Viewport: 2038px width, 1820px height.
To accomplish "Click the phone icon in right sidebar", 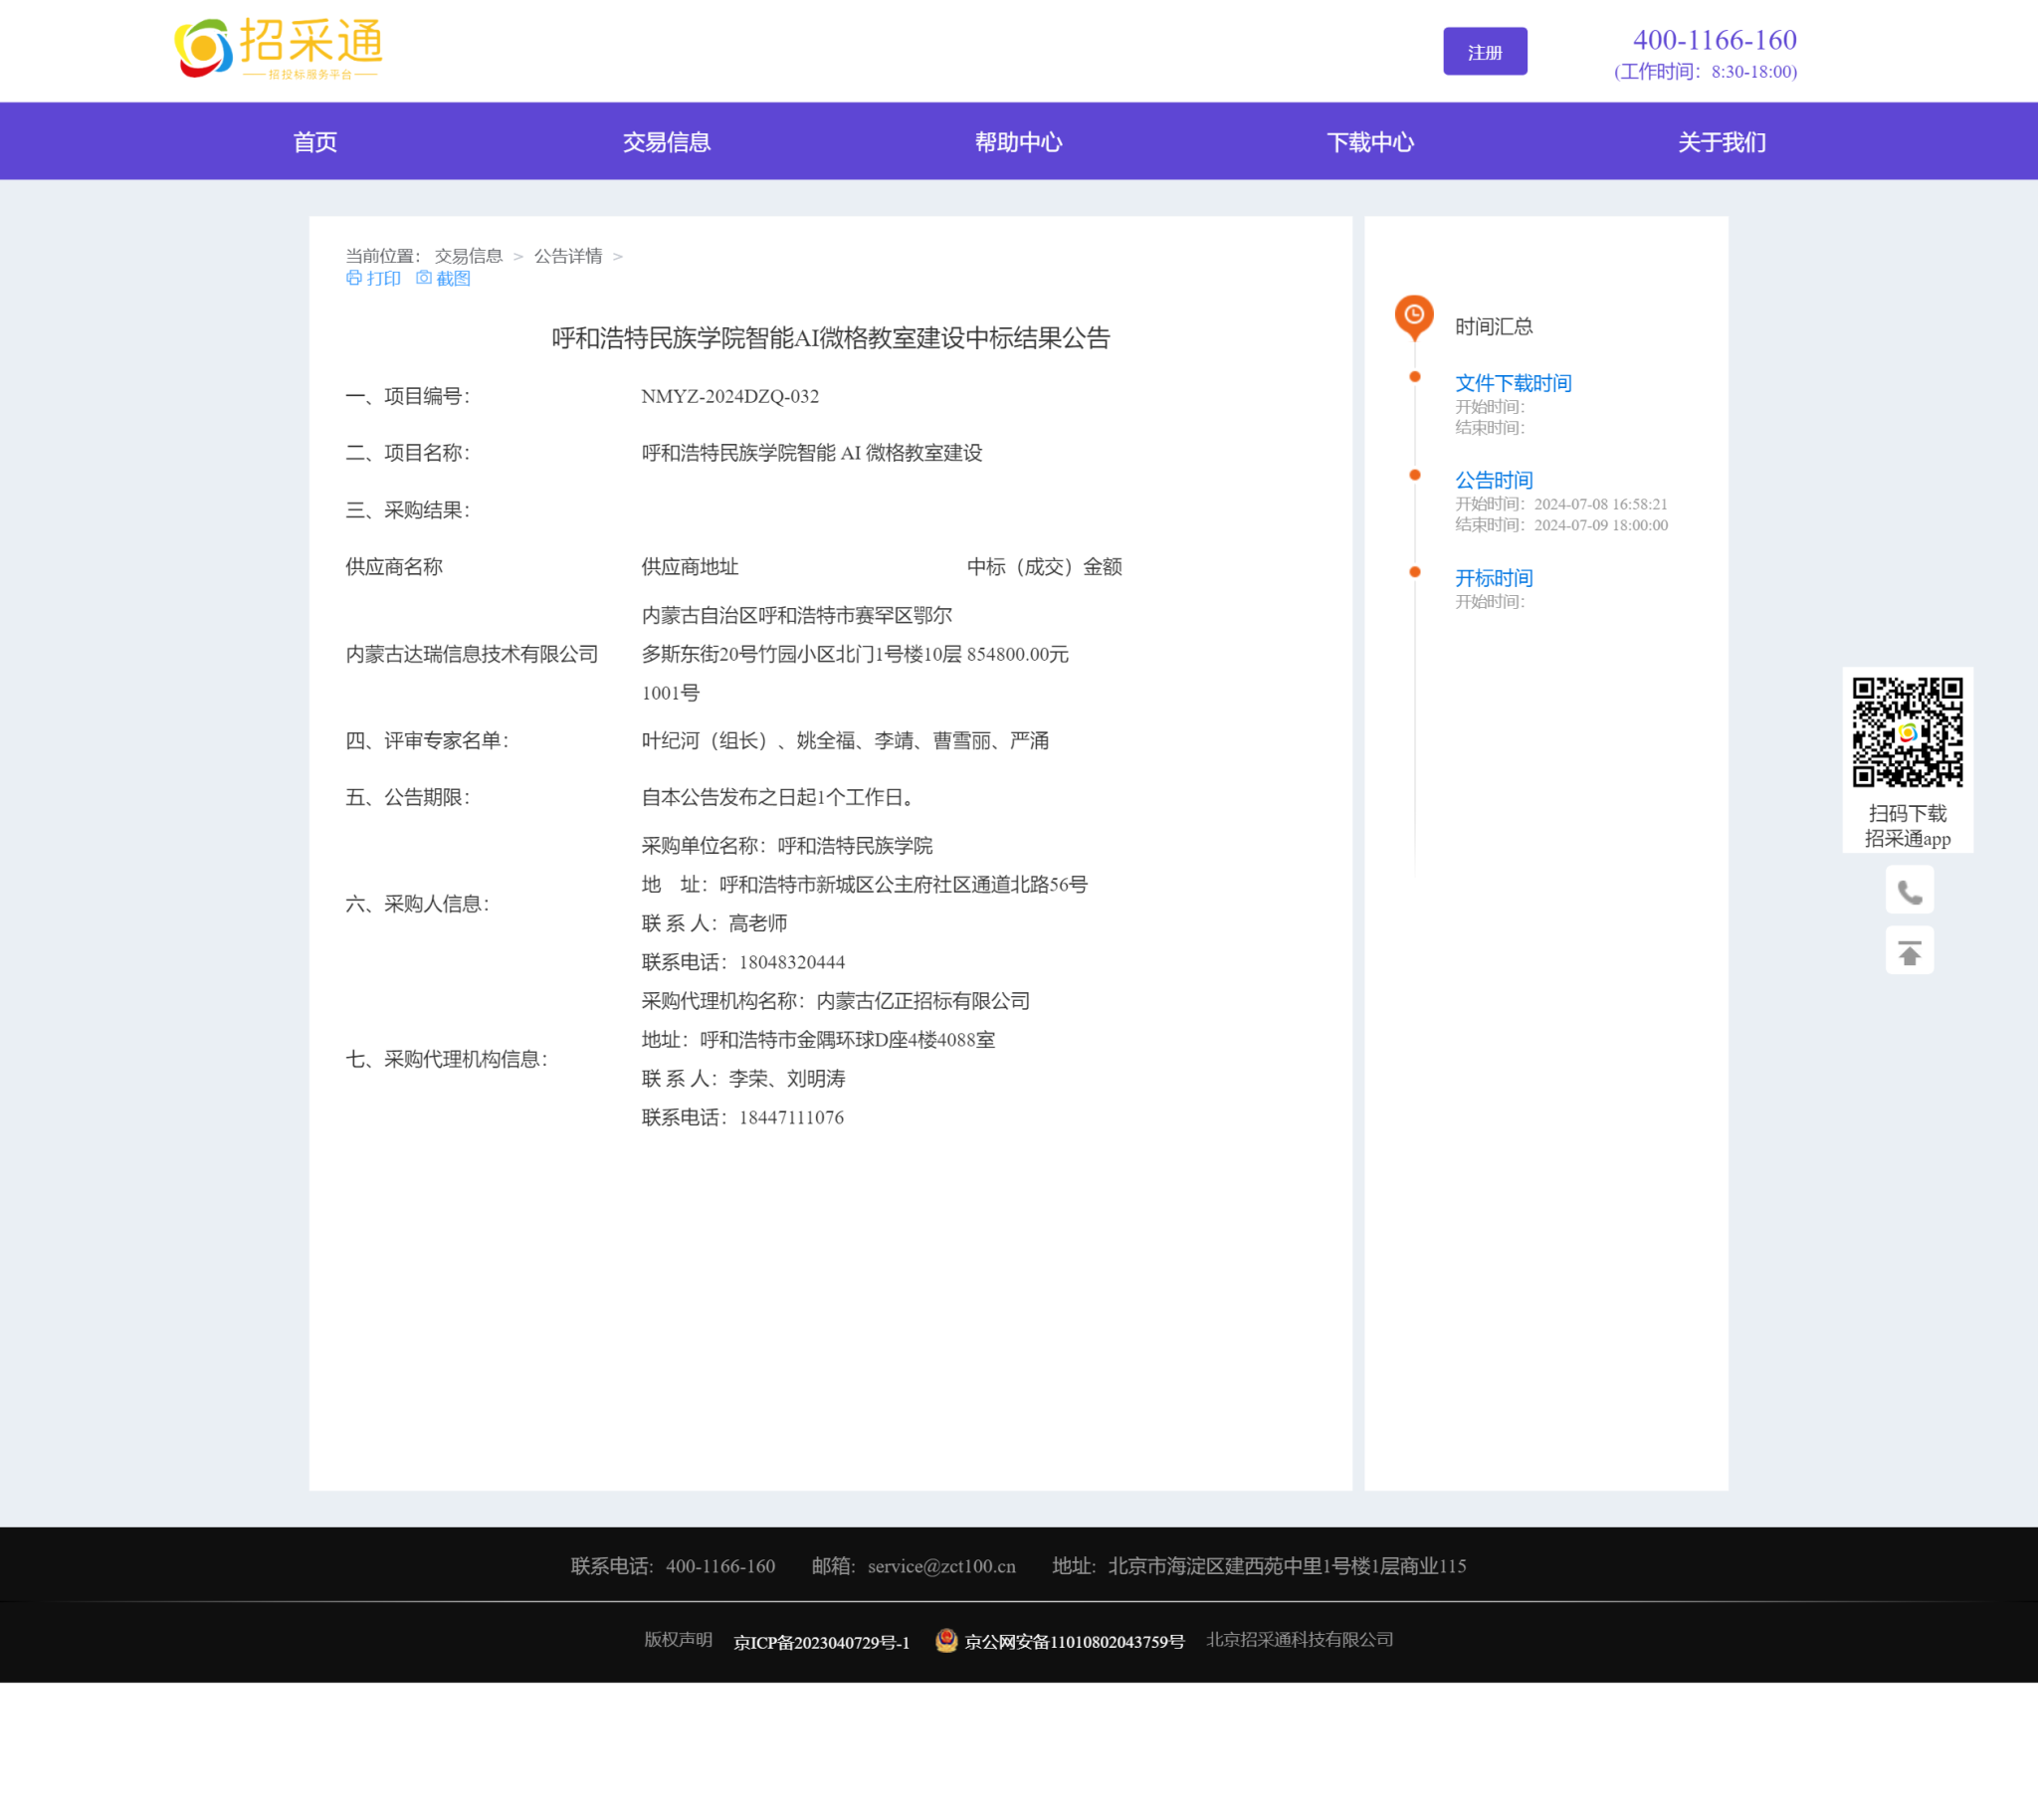I will (1909, 891).
